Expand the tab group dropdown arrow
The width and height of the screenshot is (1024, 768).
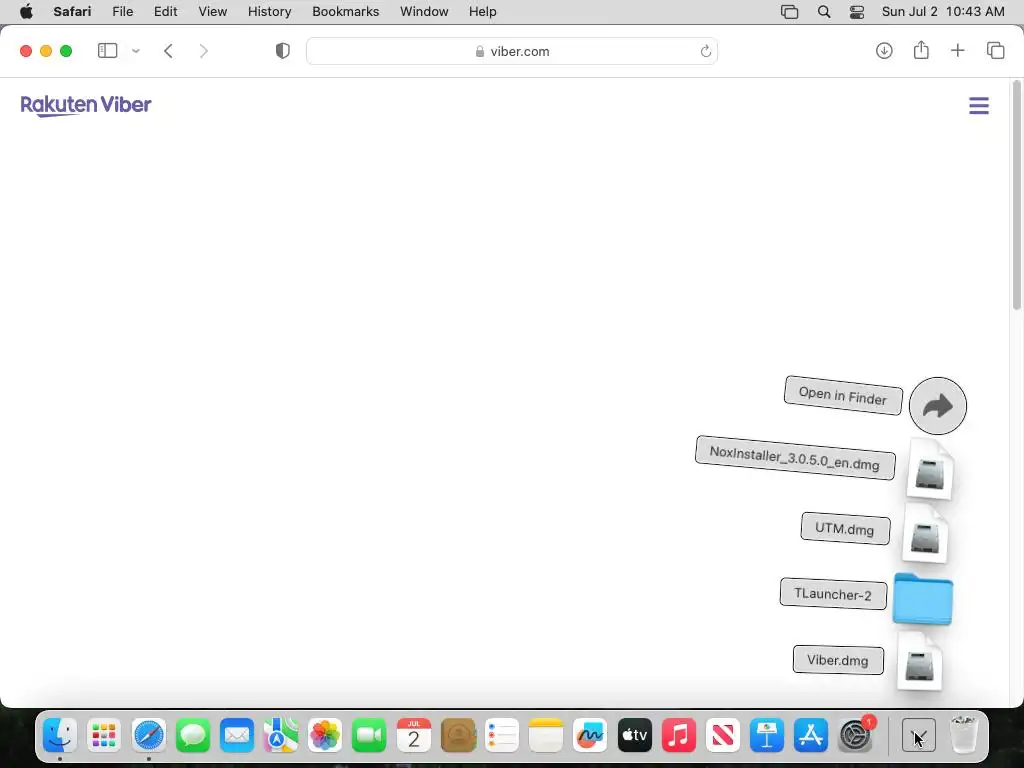[136, 51]
